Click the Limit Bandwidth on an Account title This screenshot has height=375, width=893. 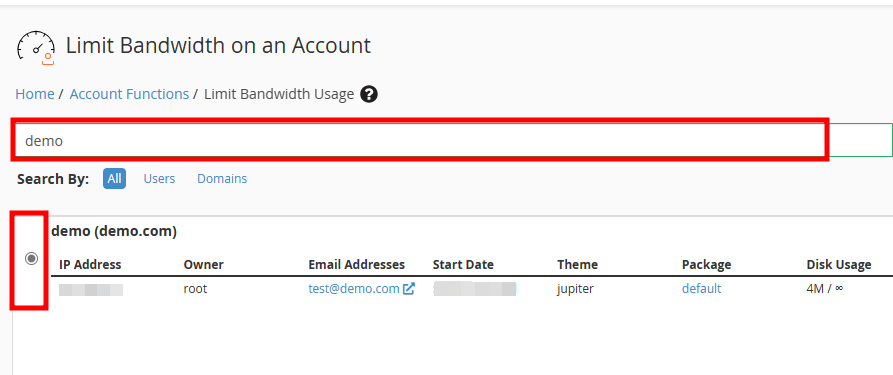[218, 46]
